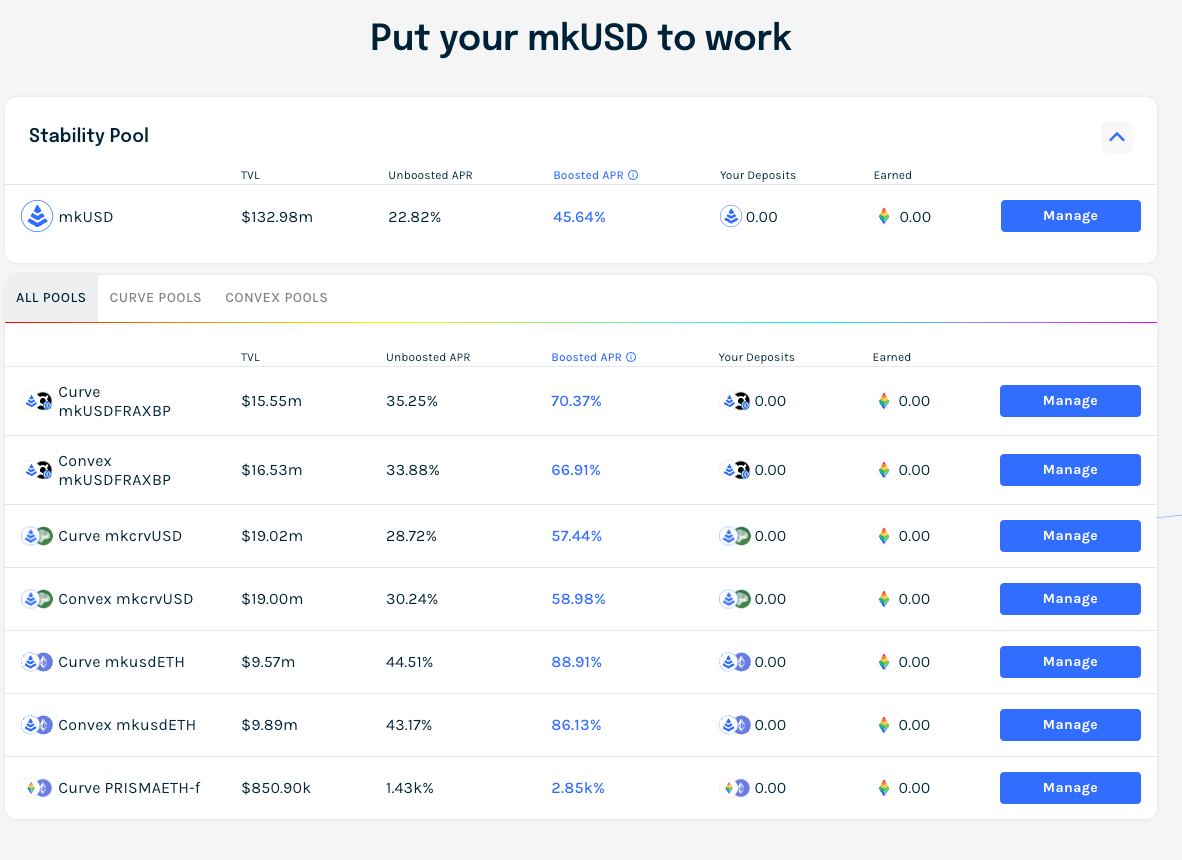Click the Curve PRISMAETH-f pool pair icon
The image size is (1182, 860).
(x=37, y=788)
